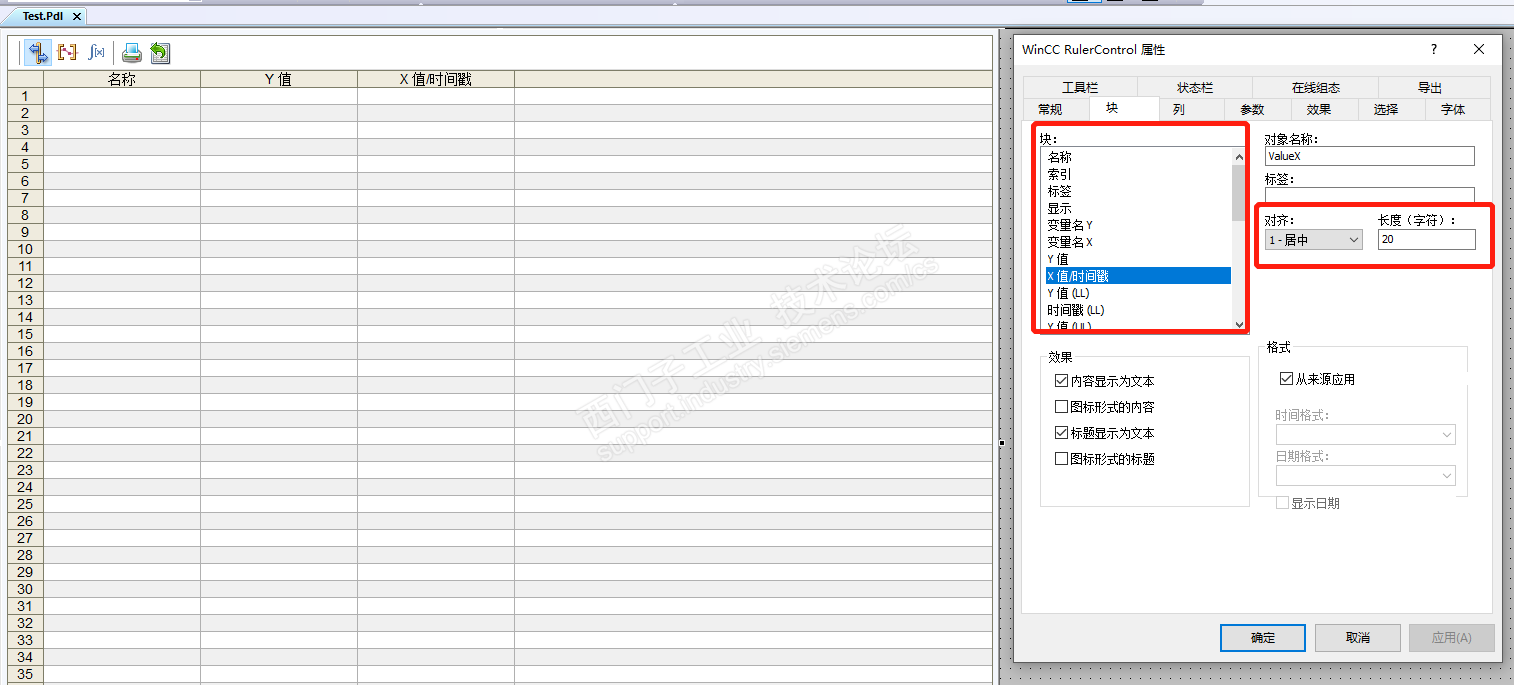Viewport: 1514px width, 685px height.
Task: Click the '名称' column header in the table
Action: (x=122, y=79)
